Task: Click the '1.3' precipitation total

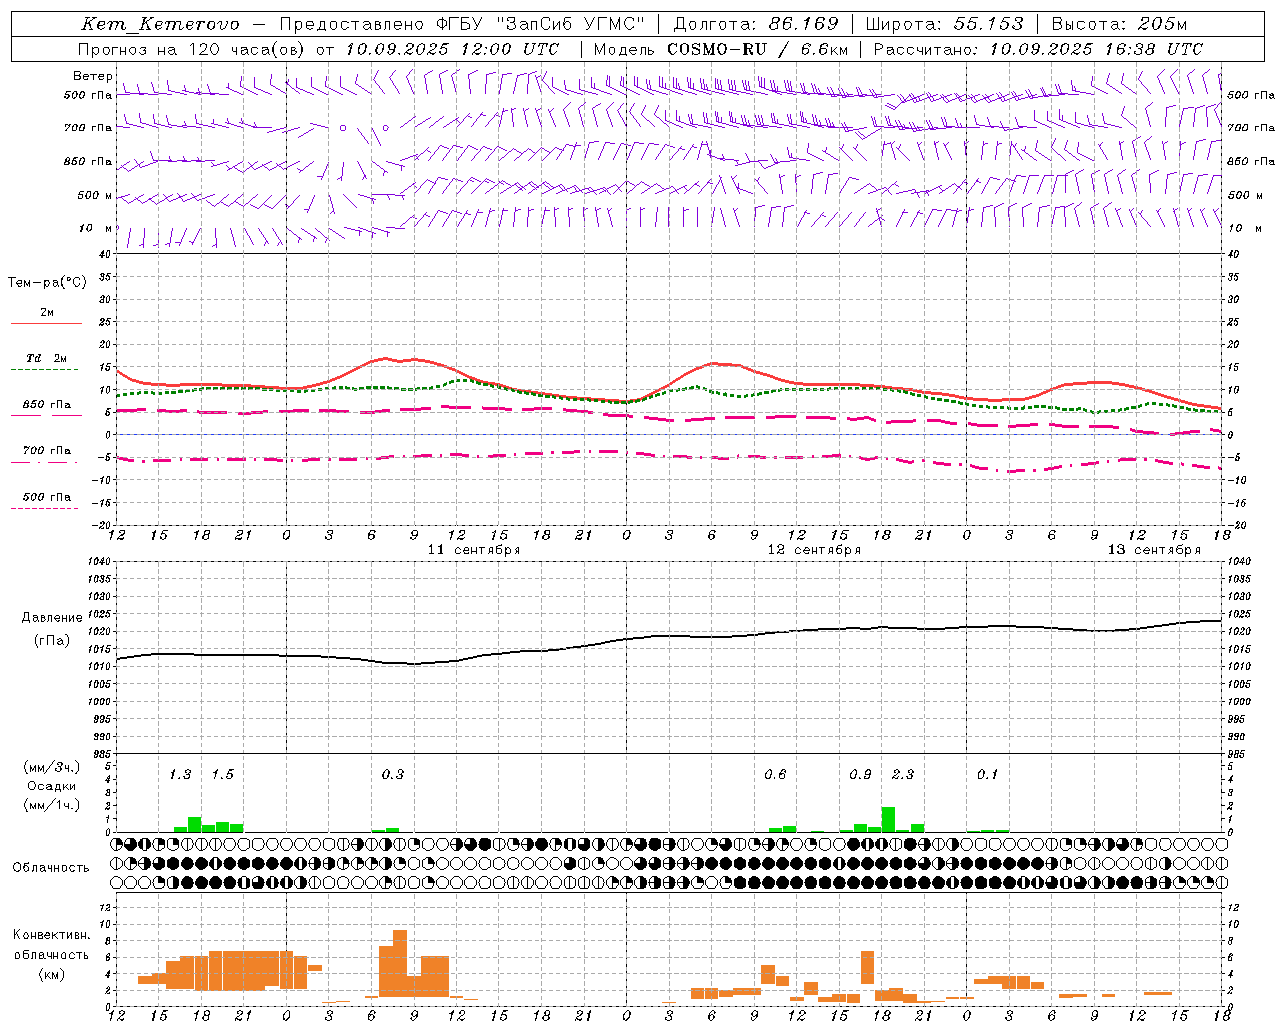Action: point(180,775)
